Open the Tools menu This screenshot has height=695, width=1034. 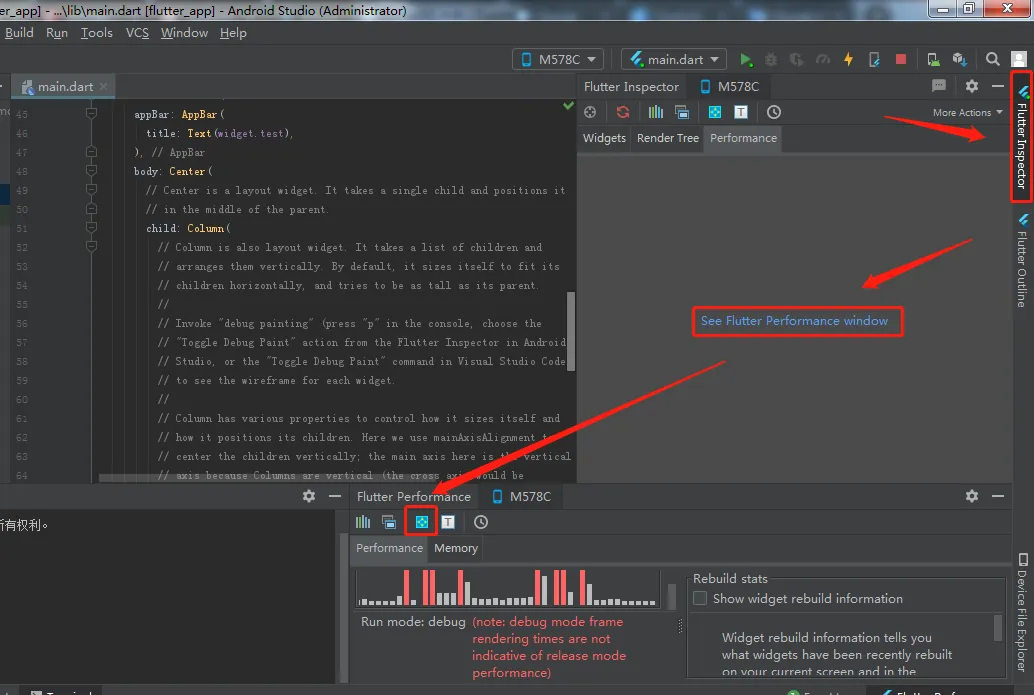[96, 33]
